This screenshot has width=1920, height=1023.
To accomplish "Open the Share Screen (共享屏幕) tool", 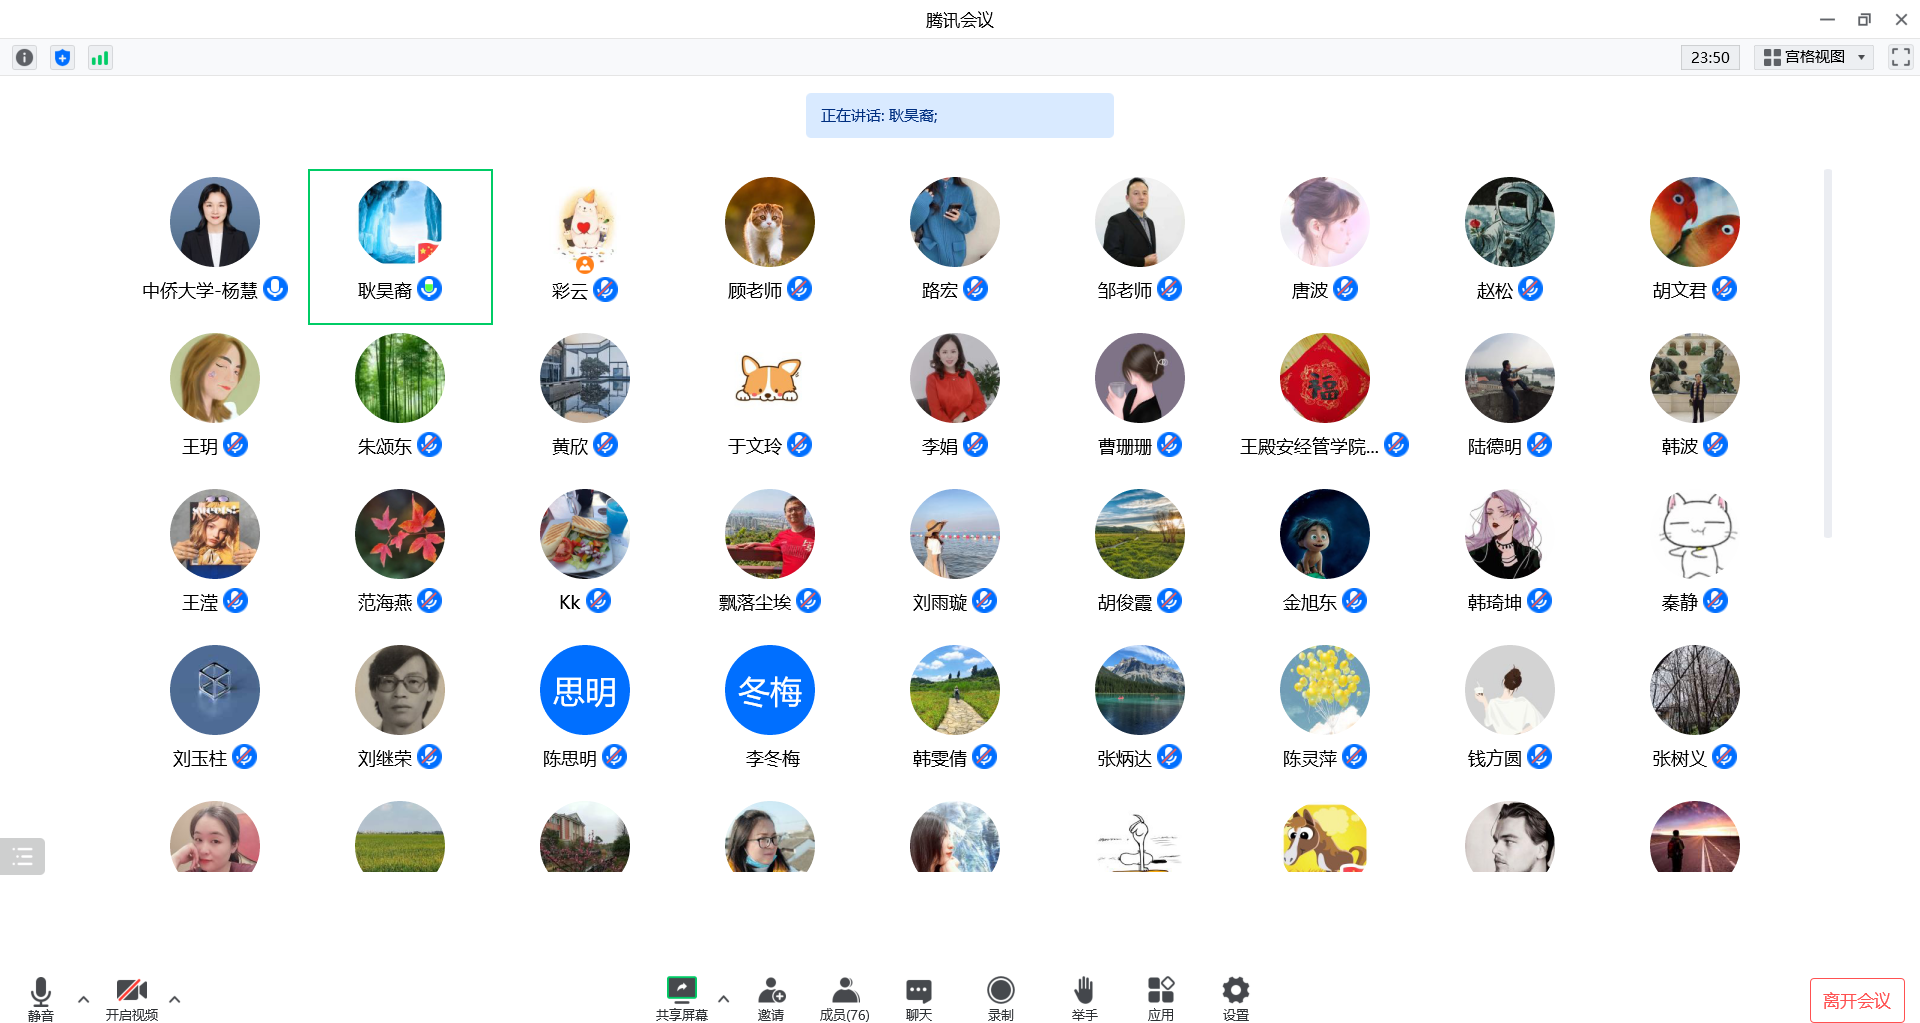I will 681,998.
